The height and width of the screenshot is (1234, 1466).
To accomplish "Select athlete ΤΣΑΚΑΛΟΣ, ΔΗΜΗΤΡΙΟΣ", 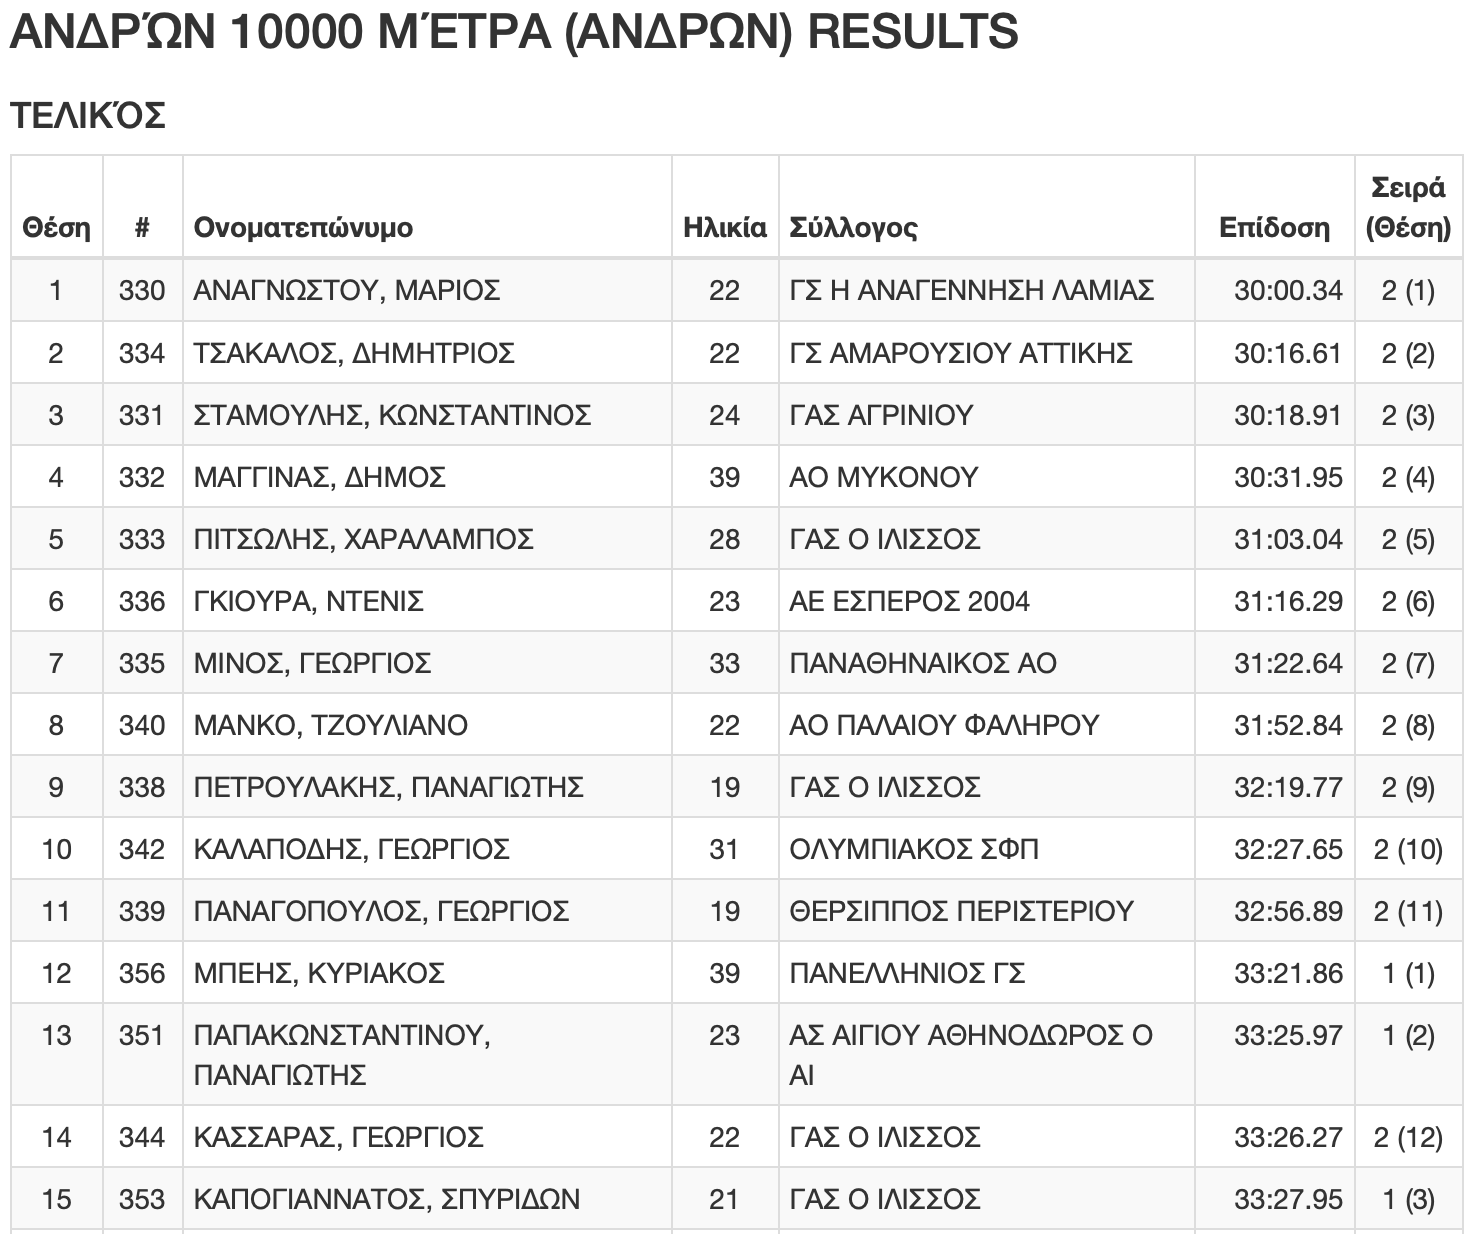I will click(354, 353).
